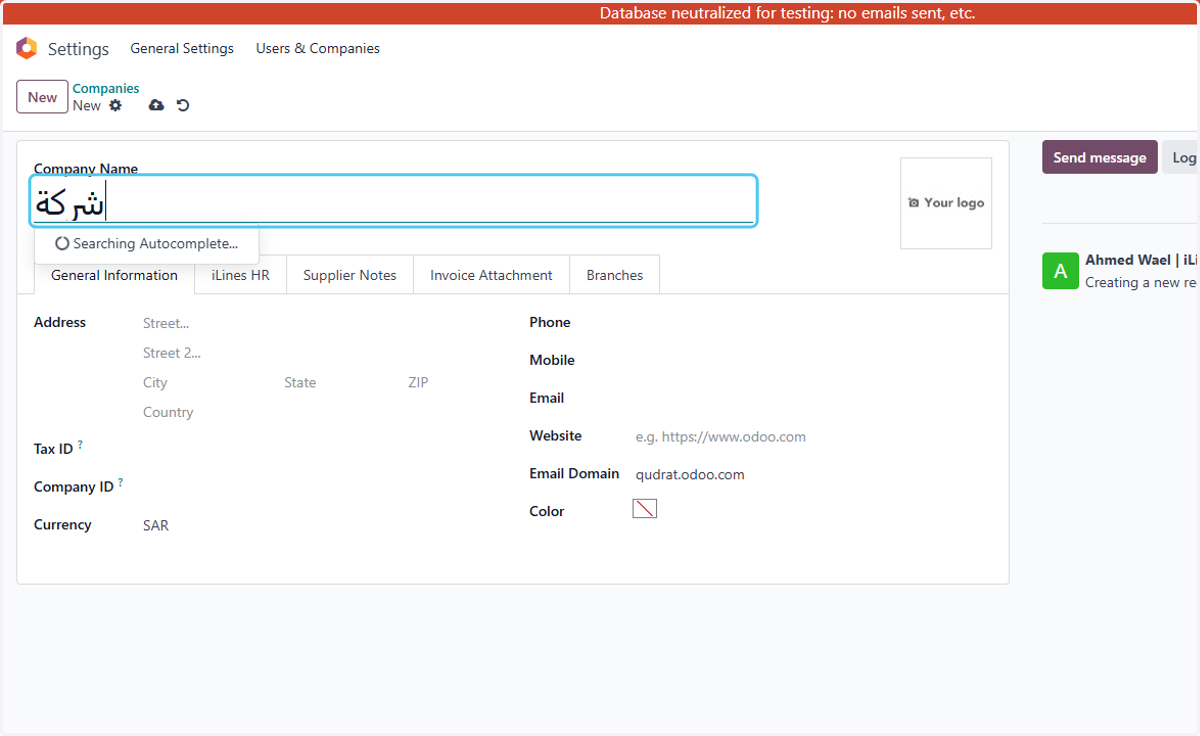Click the New button
The width and height of the screenshot is (1200, 736).
pos(42,97)
